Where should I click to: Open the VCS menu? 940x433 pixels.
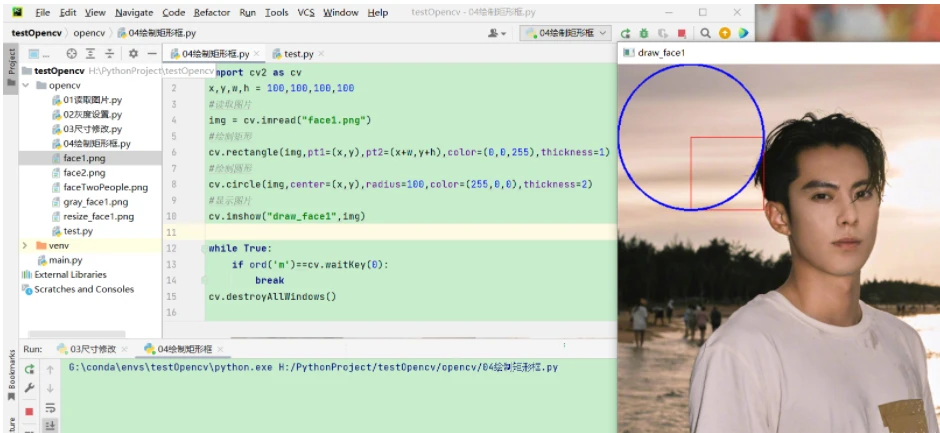[x=306, y=12]
